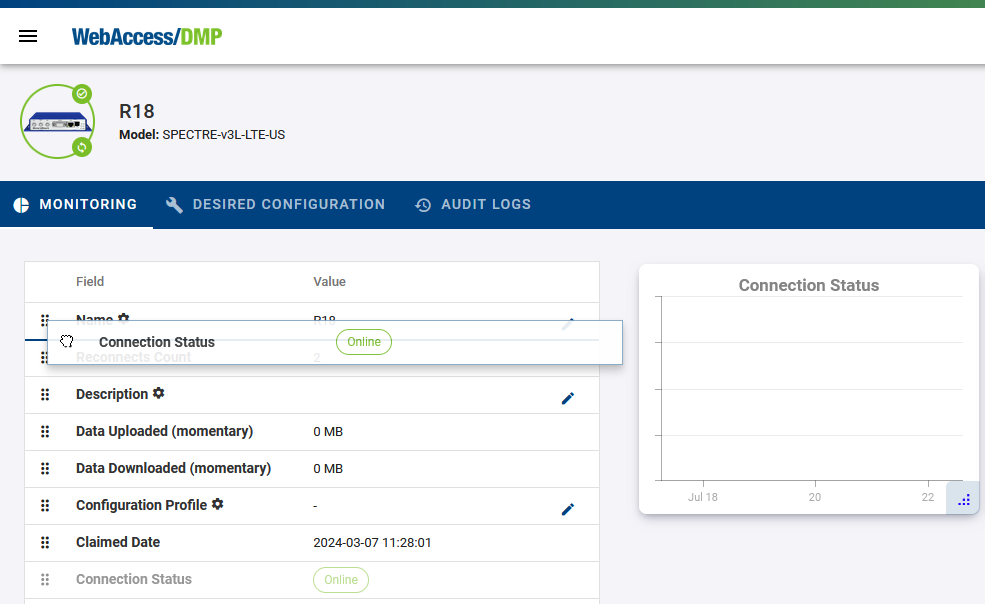Click drag handle for Data Downloaded row

45,469
